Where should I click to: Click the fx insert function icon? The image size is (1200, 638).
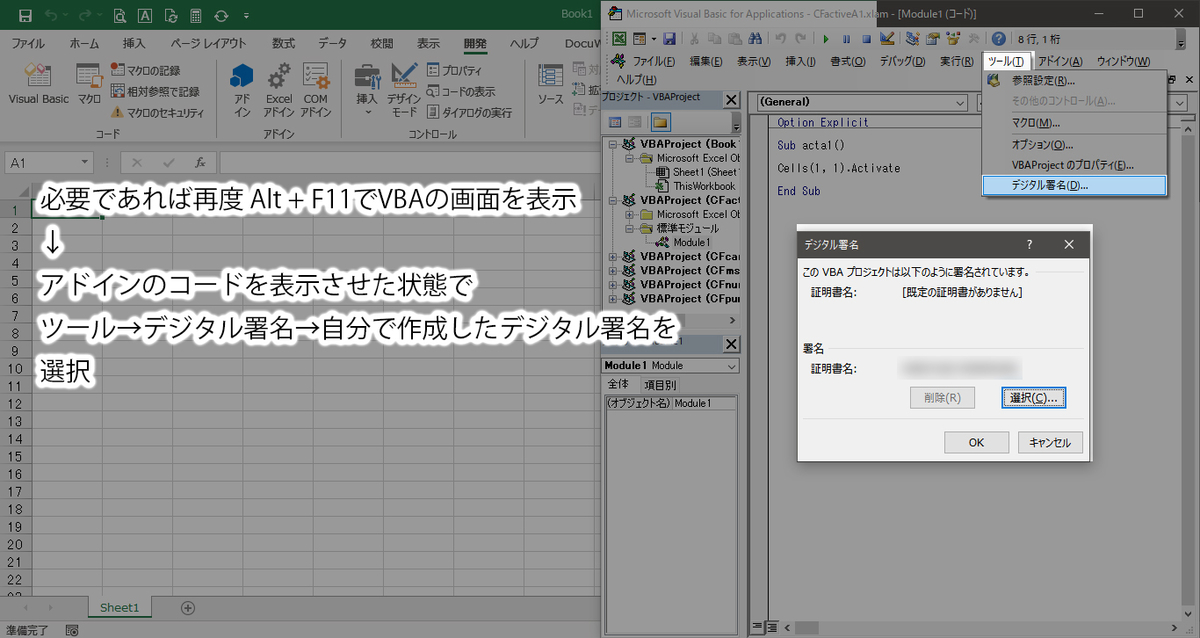[x=200, y=162]
